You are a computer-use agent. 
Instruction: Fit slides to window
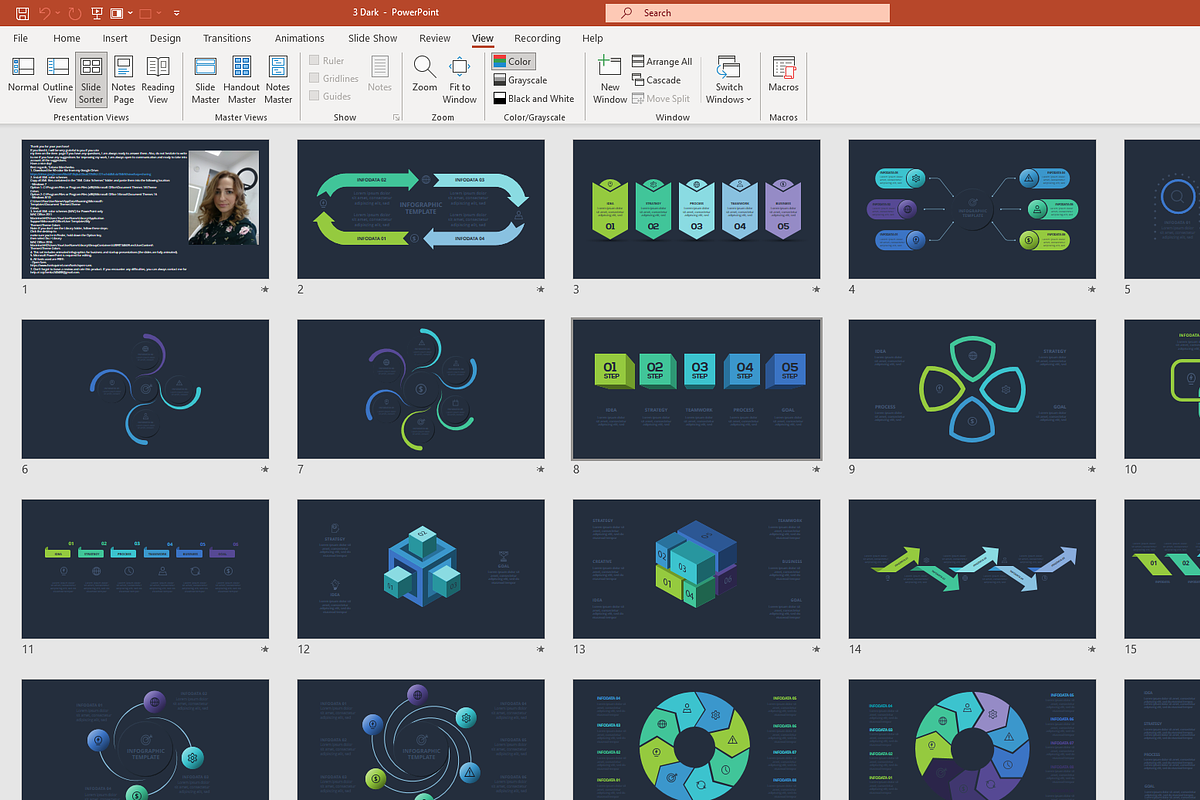pyautogui.click(x=460, y=80)
